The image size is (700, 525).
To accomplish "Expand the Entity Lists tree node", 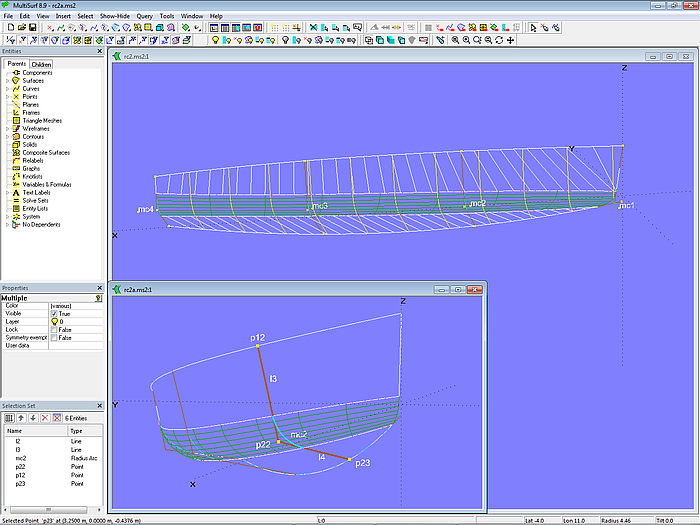I will [x=7, y=209].
